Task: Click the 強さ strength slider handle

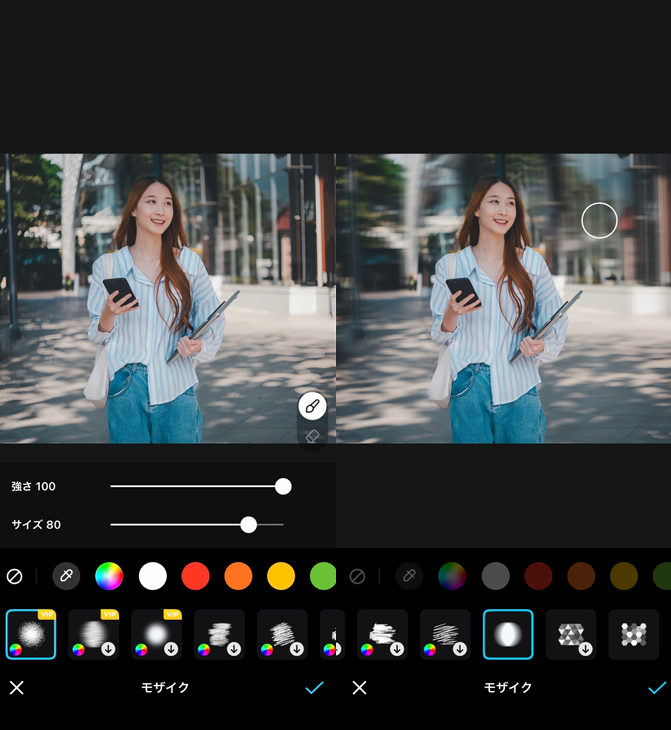Action: (x=283, y=486)
